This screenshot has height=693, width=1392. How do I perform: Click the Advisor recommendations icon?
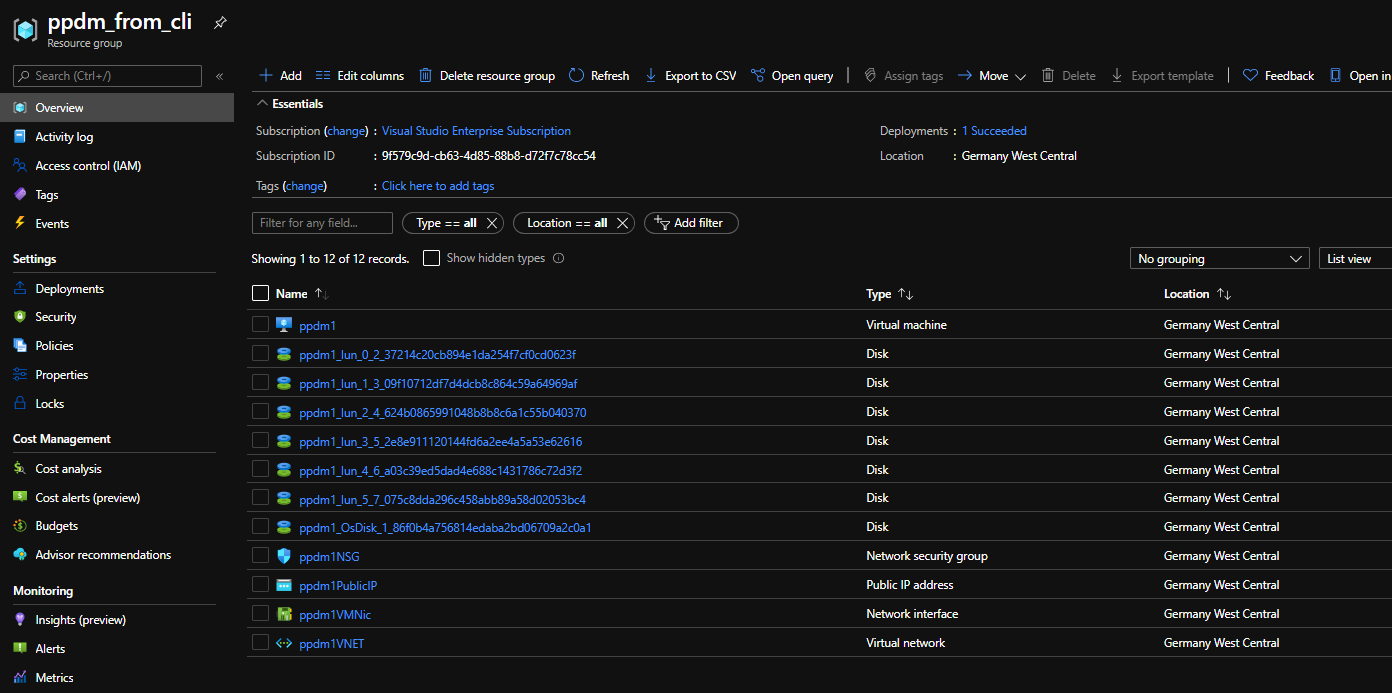click(20, 555)
